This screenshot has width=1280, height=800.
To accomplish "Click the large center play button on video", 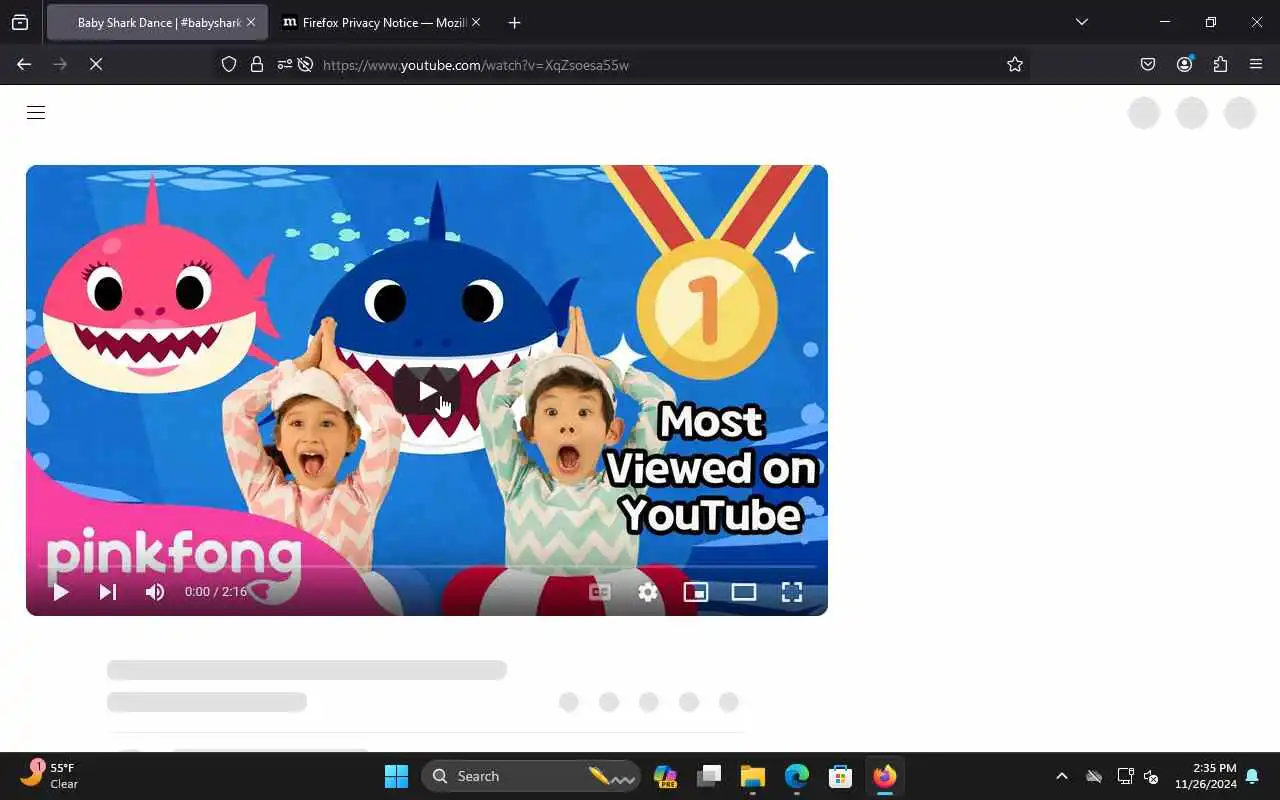I will tap(427, 391).
